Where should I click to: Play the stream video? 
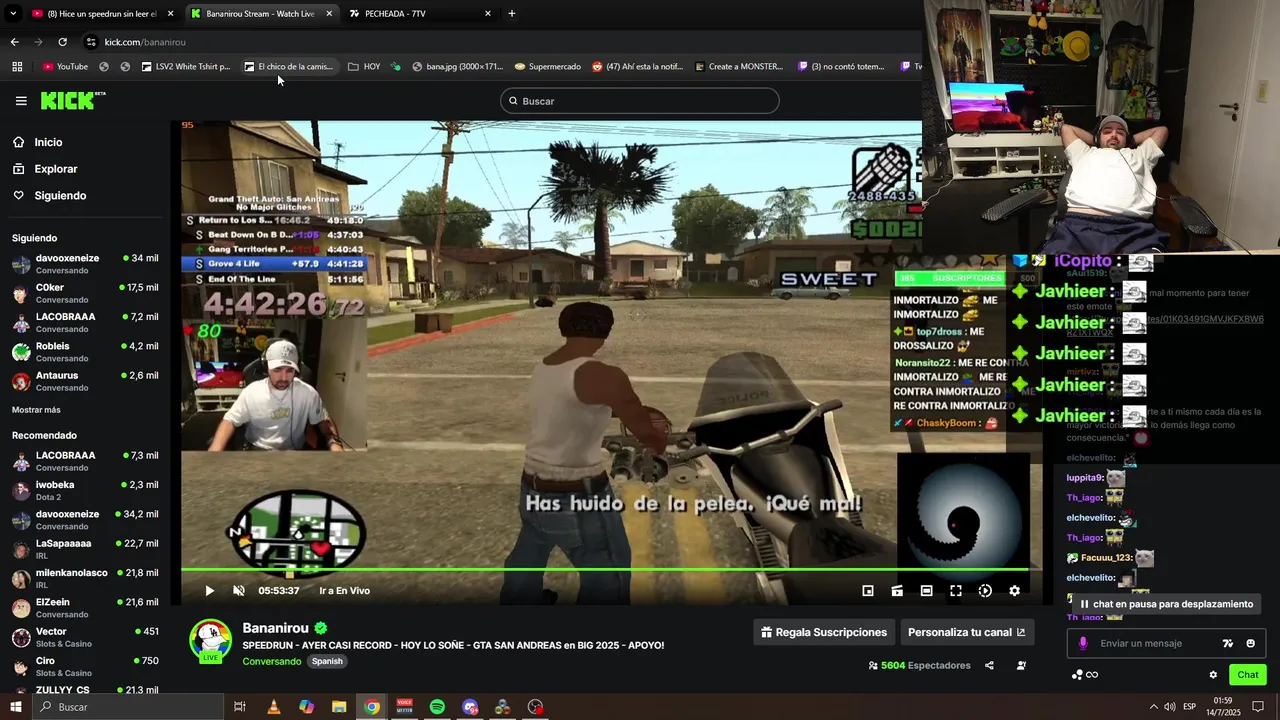(x=209, y=591)
